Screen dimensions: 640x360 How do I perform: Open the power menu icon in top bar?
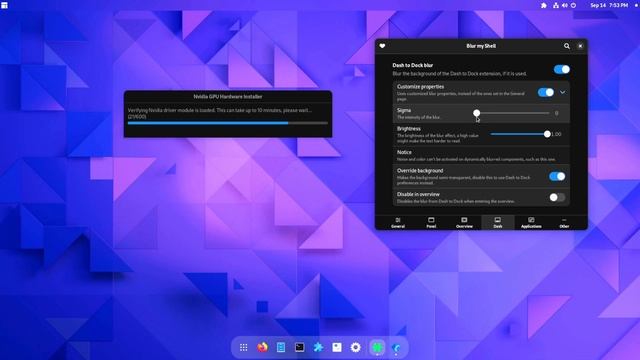pos(573,5)
